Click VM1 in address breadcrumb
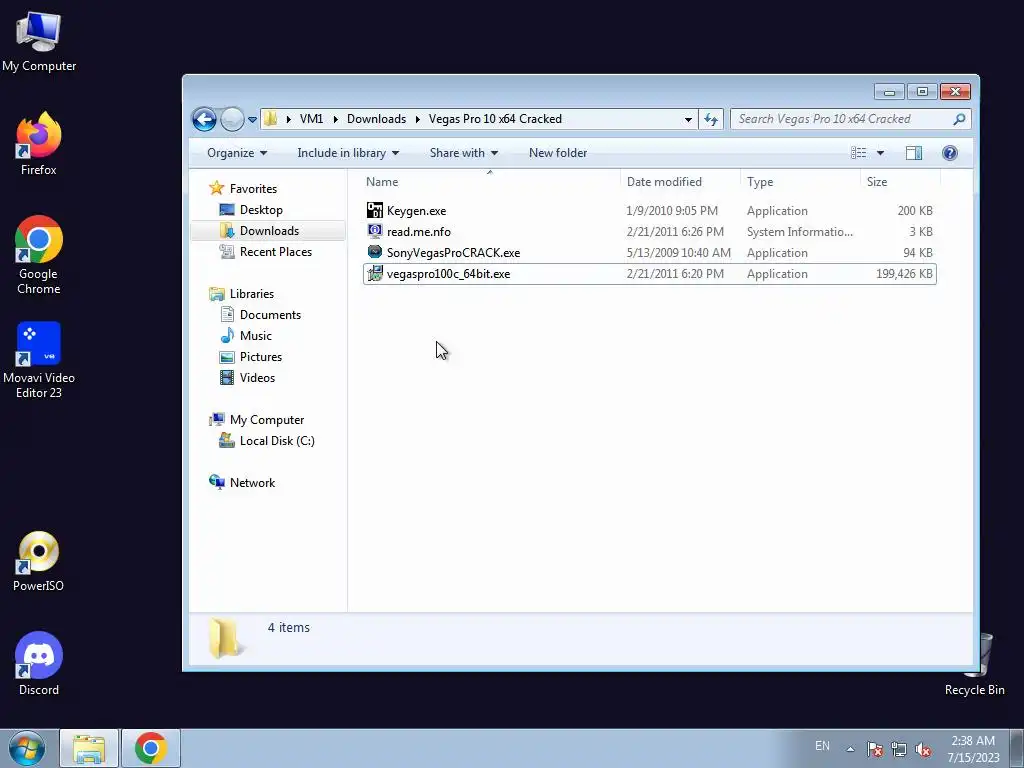This screenshot has width=1024, height=768. (312, 119)
